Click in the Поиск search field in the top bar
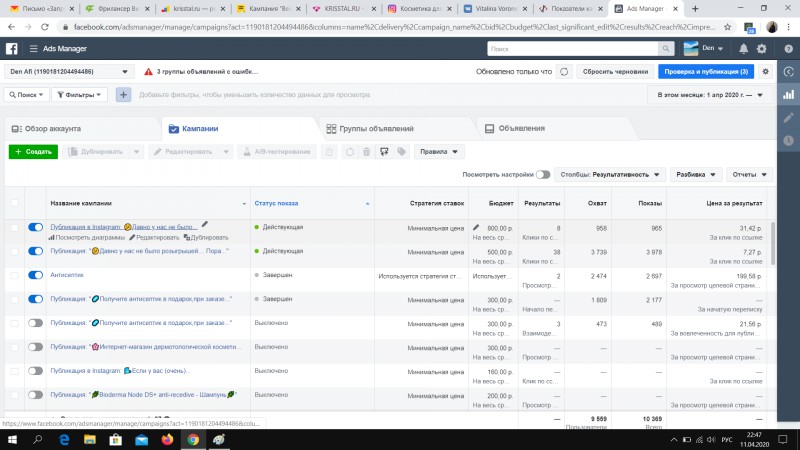The image size is (800, 450). (x=572, y=48)
